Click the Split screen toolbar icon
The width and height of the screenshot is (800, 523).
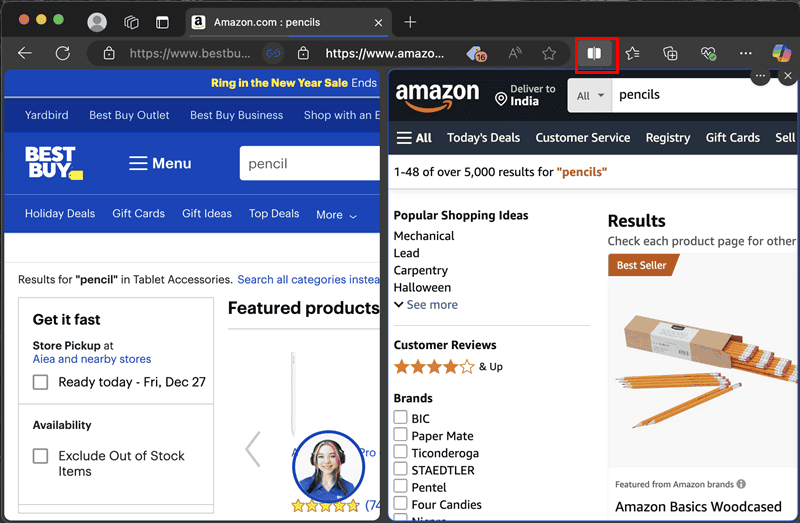594,53
